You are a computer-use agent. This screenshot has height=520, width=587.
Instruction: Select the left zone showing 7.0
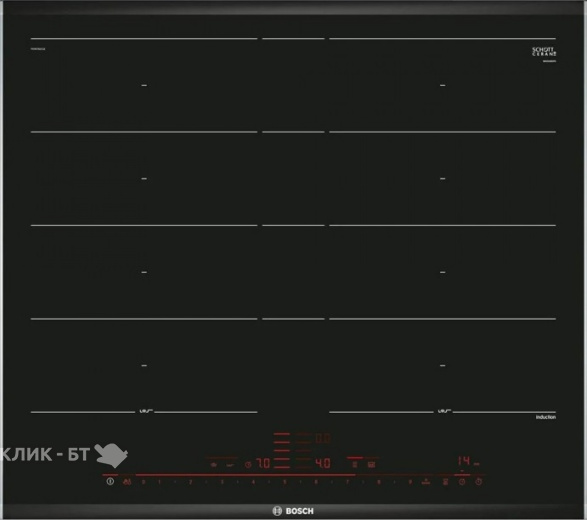[263, 463]
